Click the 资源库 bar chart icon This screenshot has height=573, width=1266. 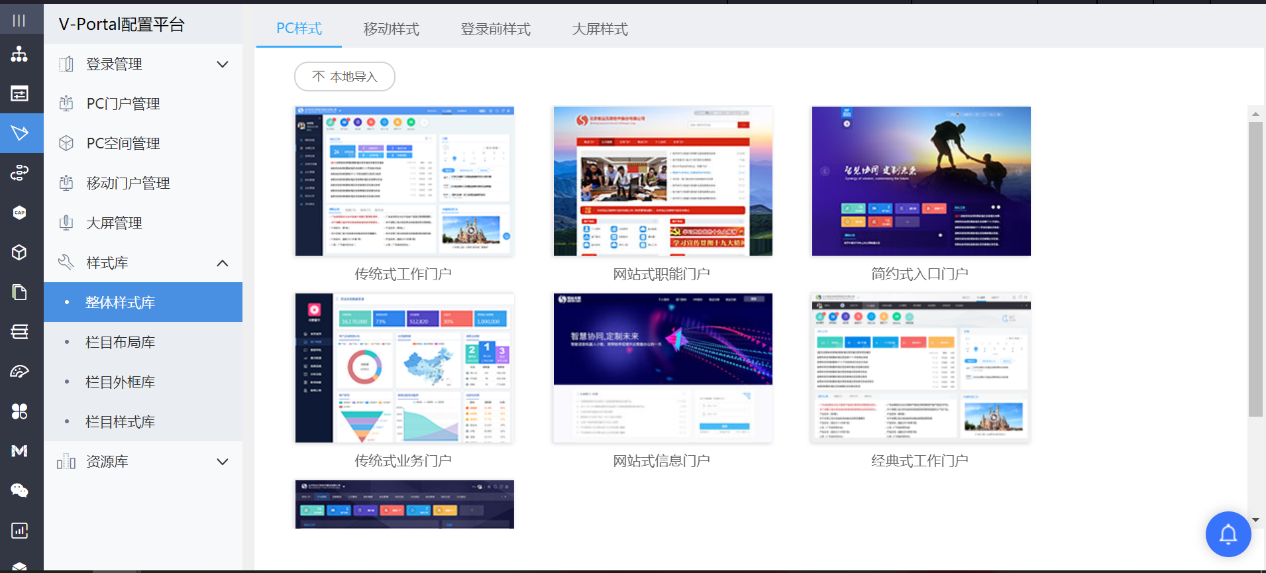(67, 461)
